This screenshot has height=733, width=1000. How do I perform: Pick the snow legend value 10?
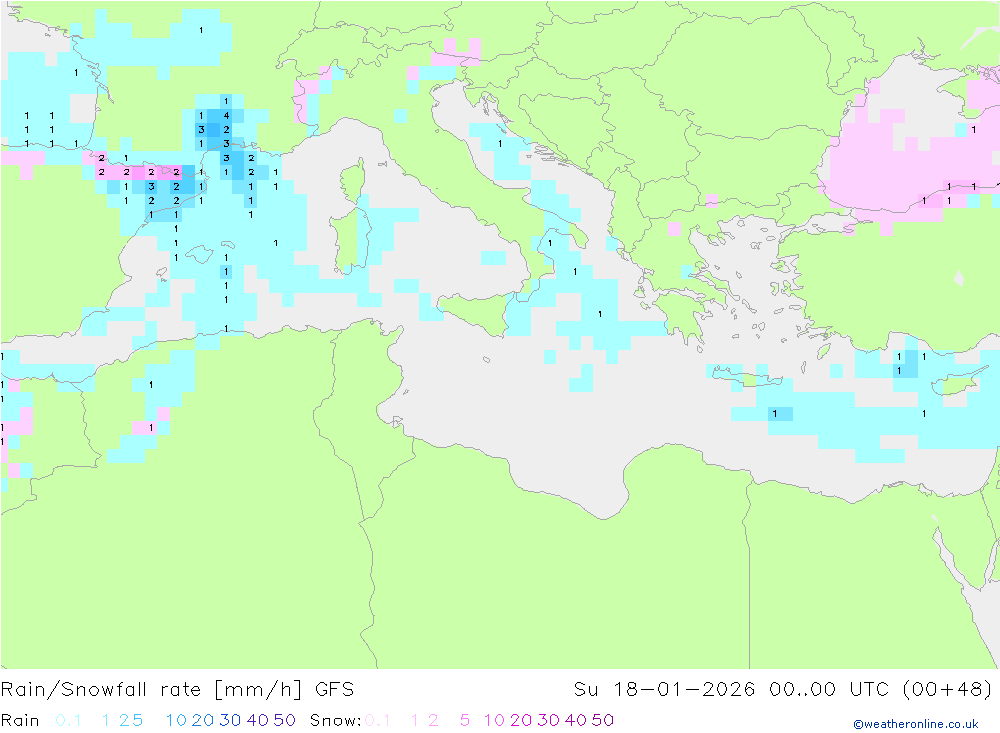pos(494,720)
